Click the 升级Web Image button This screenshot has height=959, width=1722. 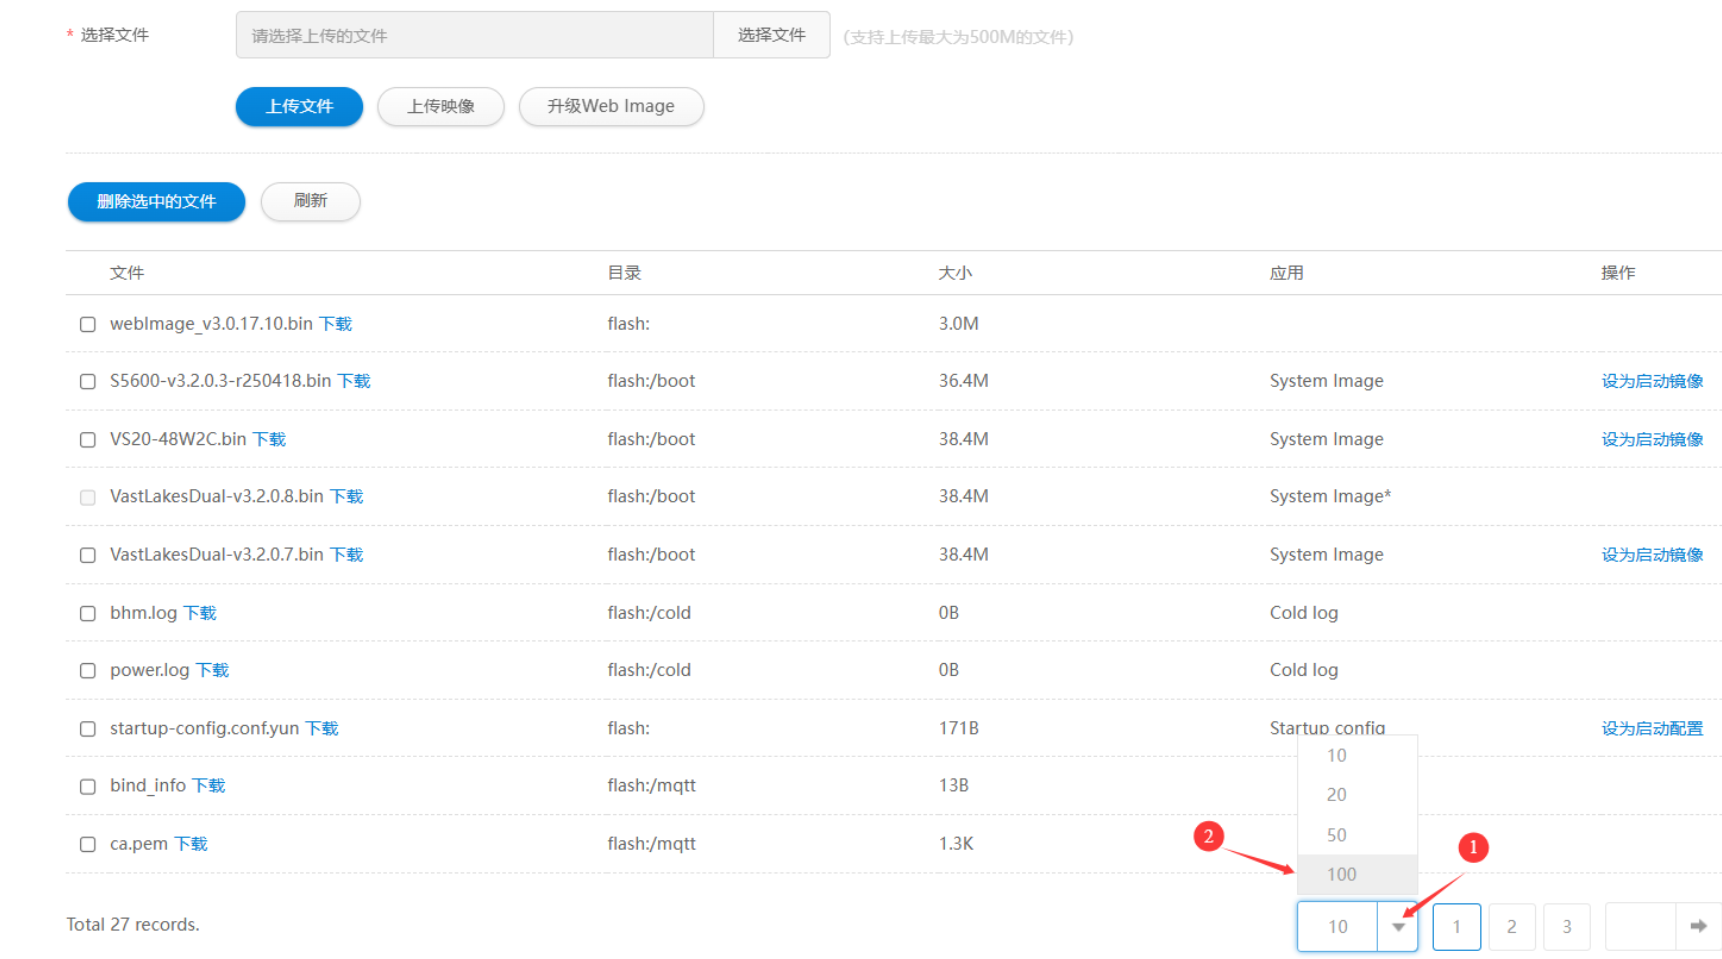611,106
